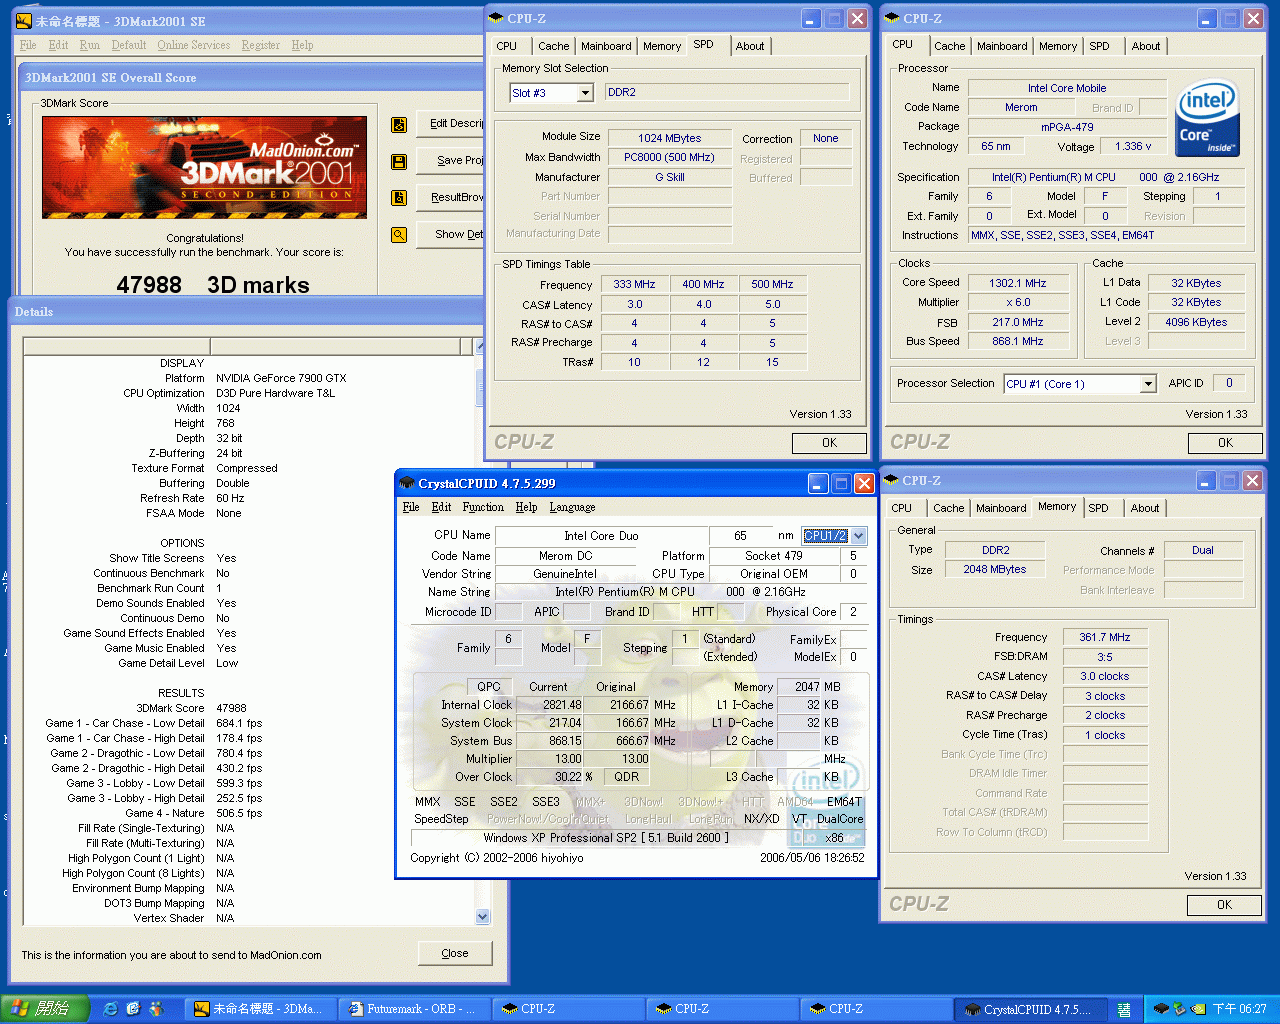Click OK in the CPU-Z SPD window
1280x1024 pixels.
[829, 443]
